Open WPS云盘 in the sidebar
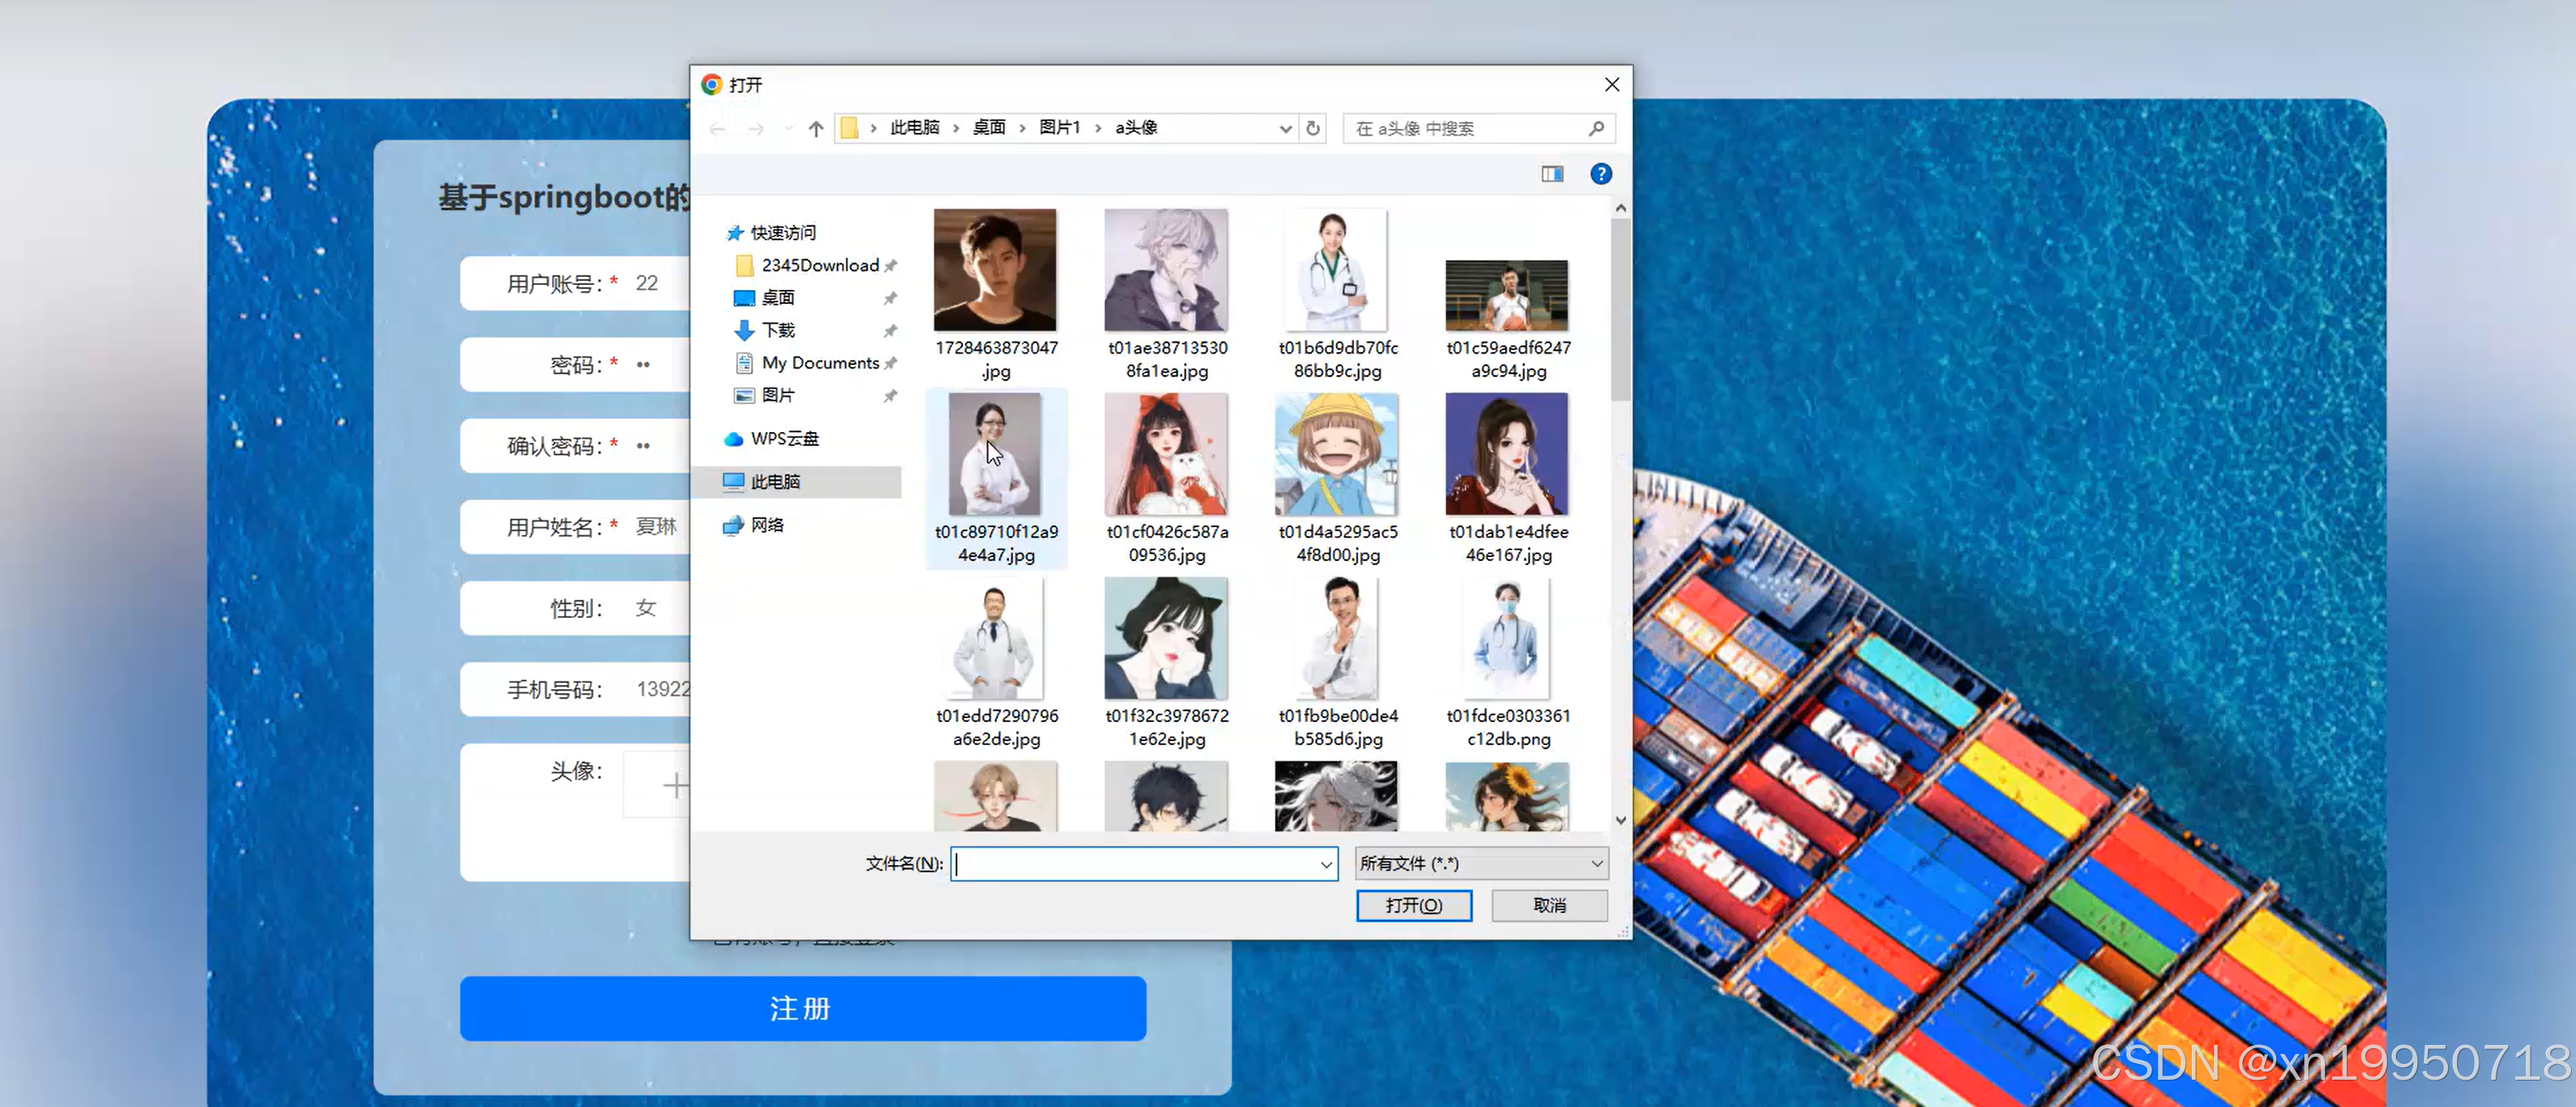This screenshot has width=2576, height=1107. point(784,439)
